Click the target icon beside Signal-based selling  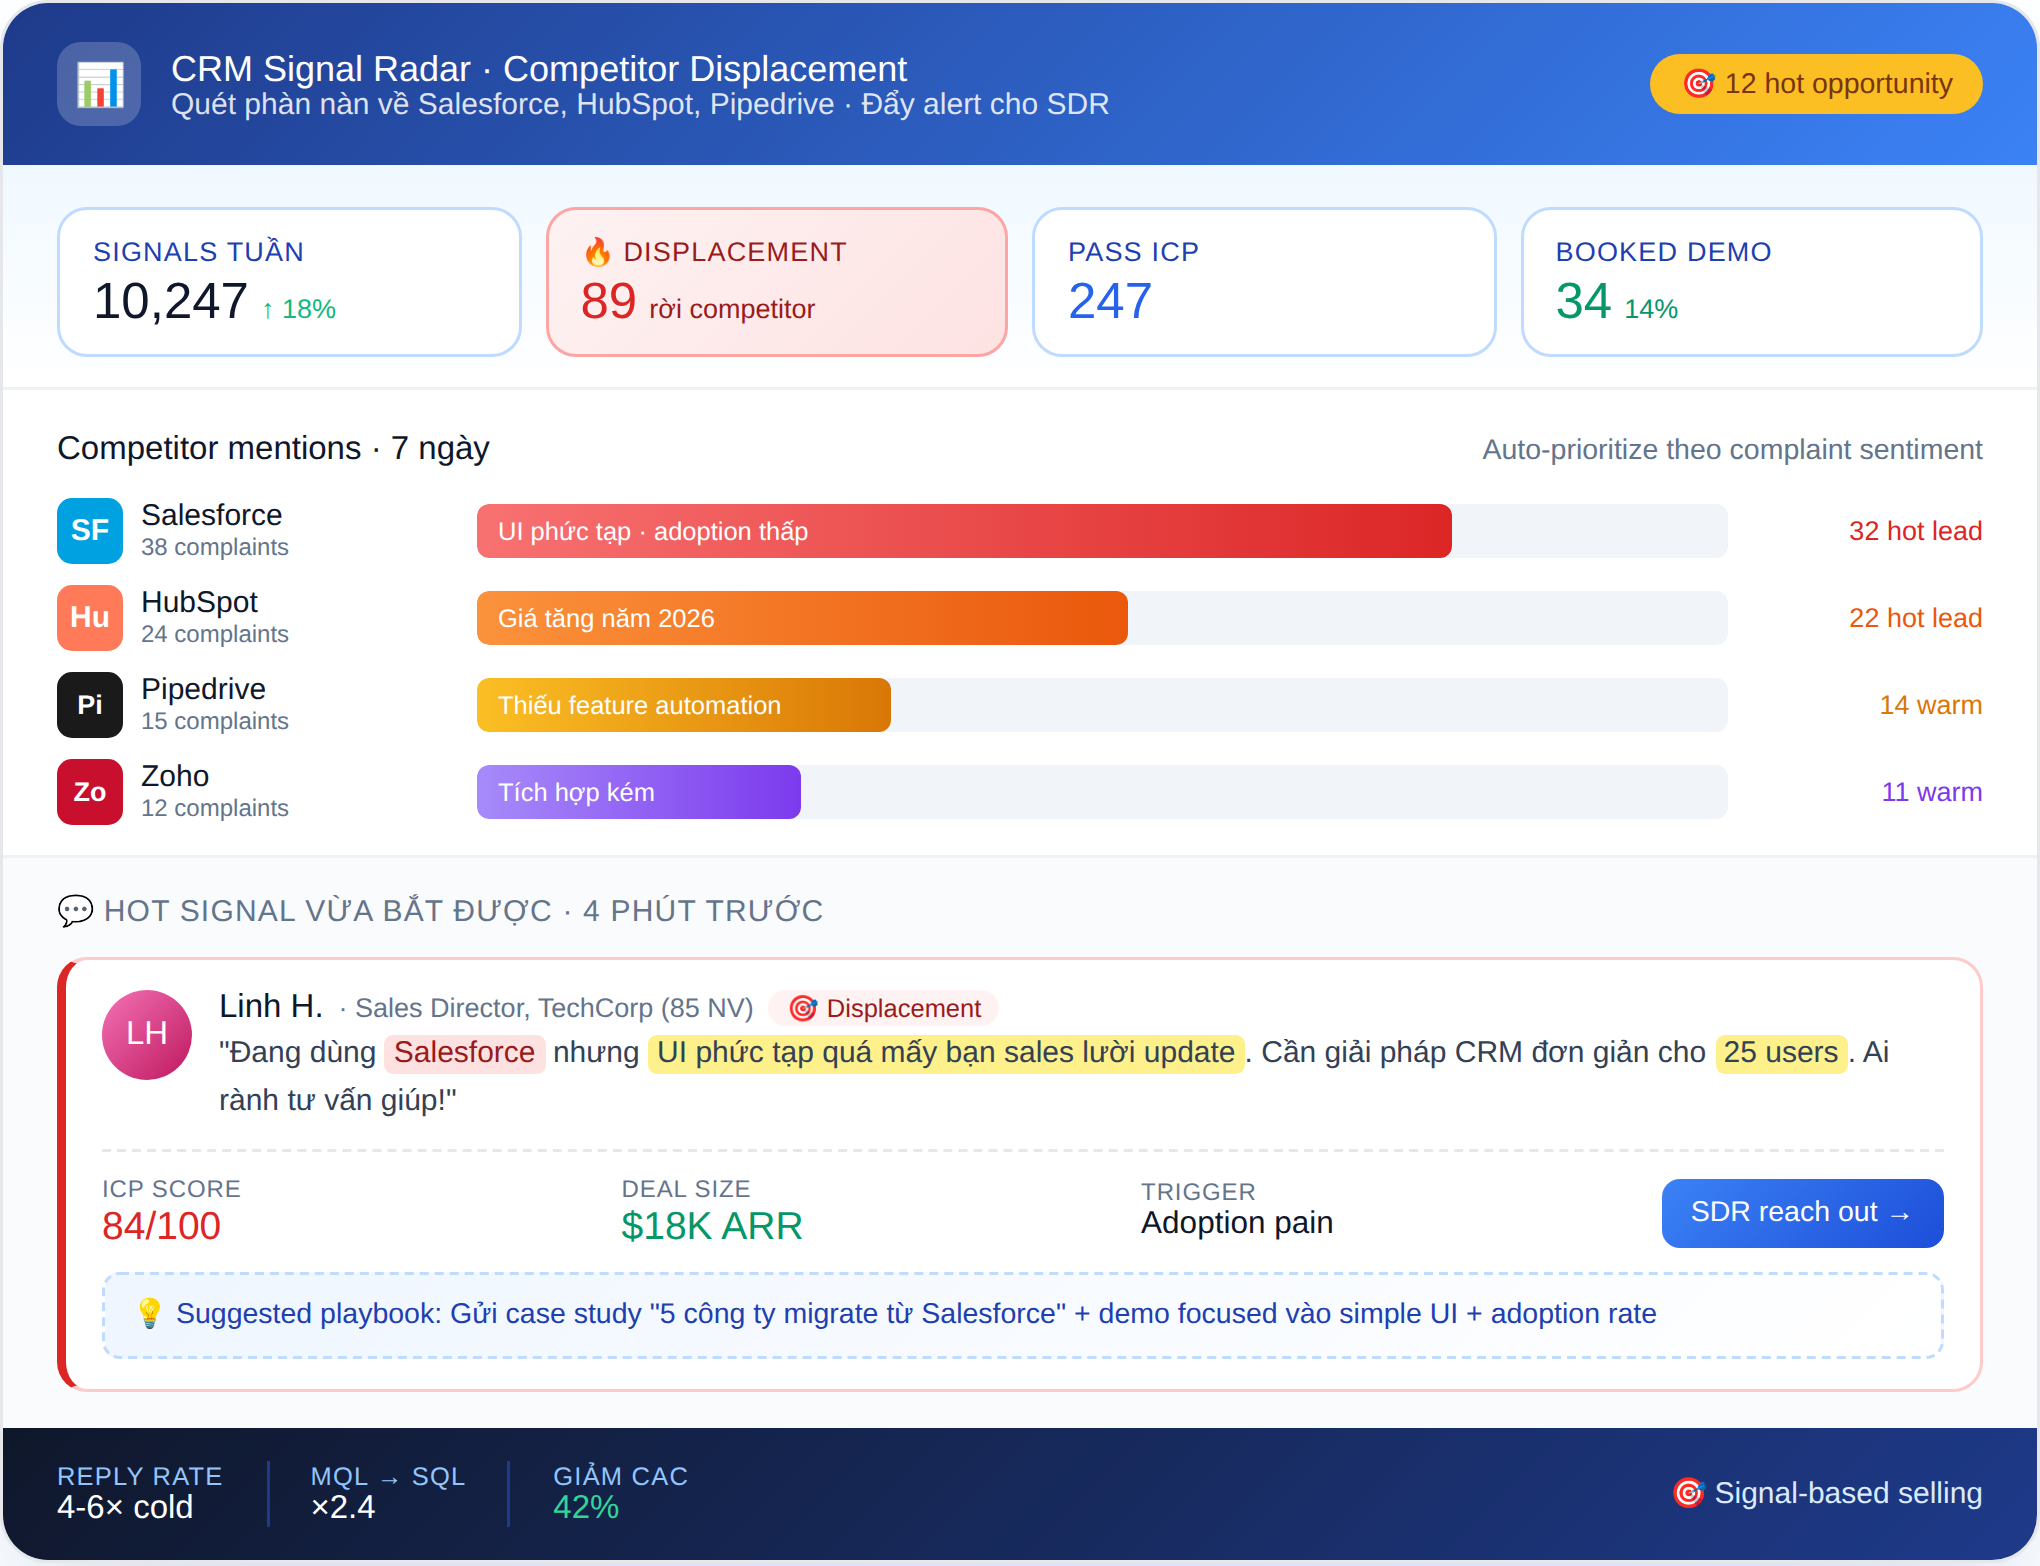[1689, 1493]
